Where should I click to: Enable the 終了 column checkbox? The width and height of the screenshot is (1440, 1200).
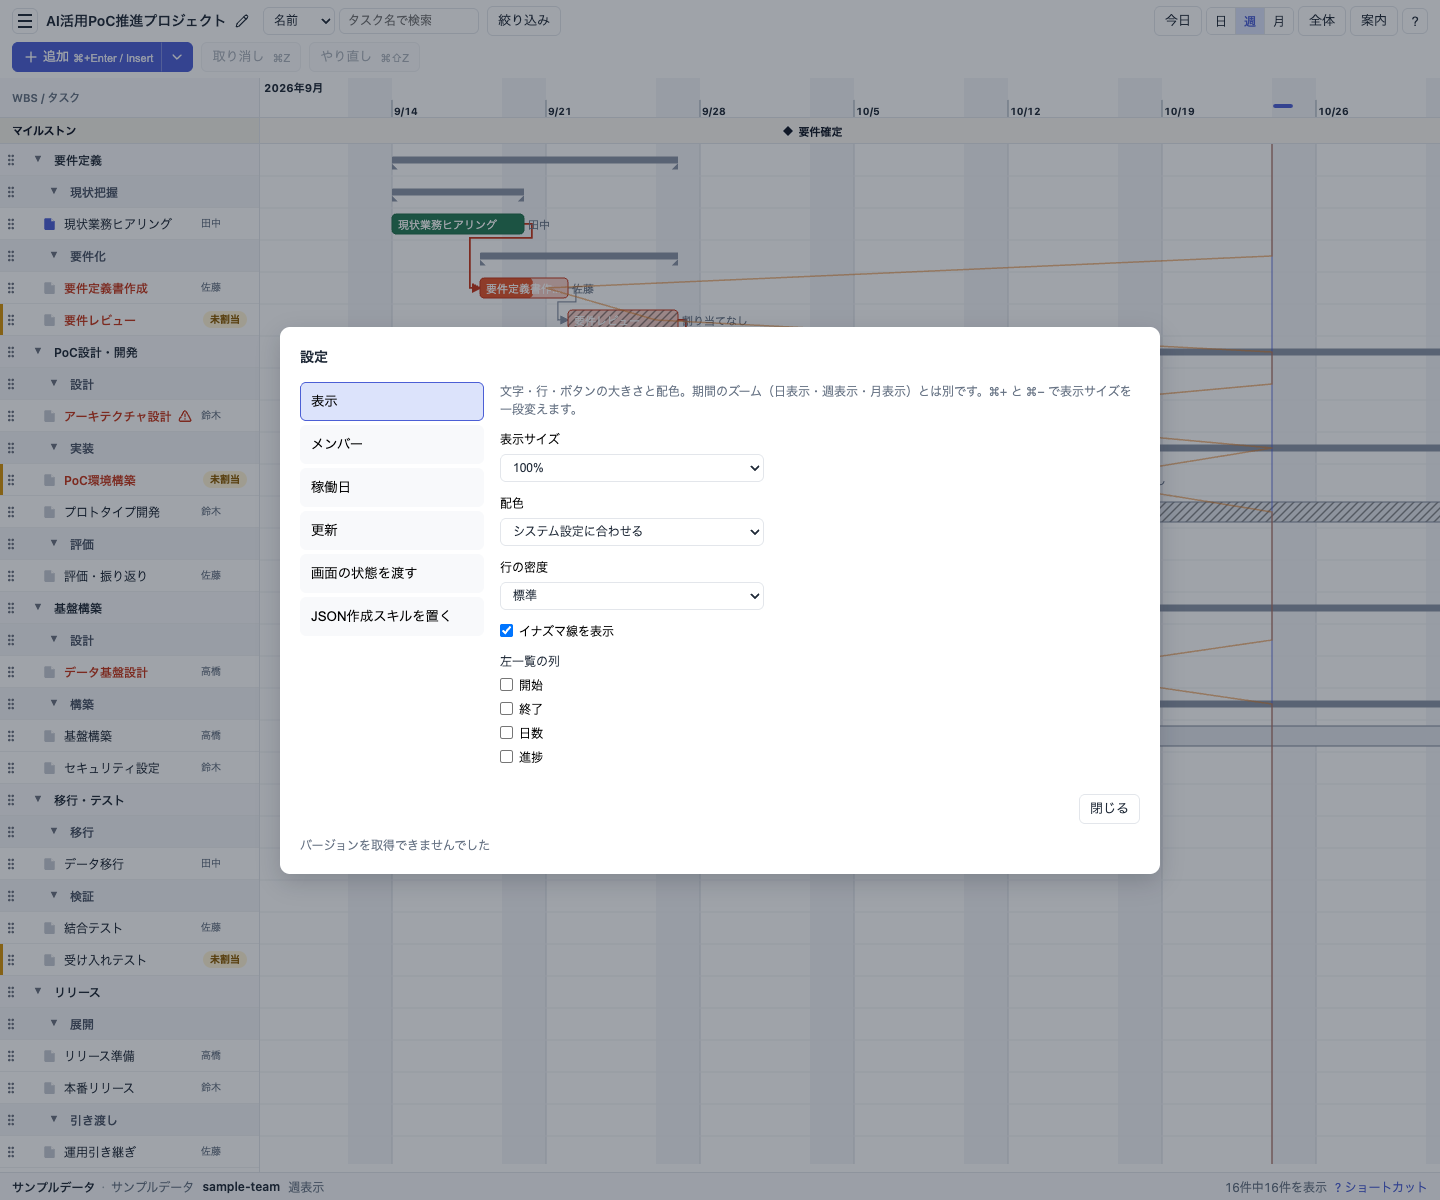click(507, 709)
